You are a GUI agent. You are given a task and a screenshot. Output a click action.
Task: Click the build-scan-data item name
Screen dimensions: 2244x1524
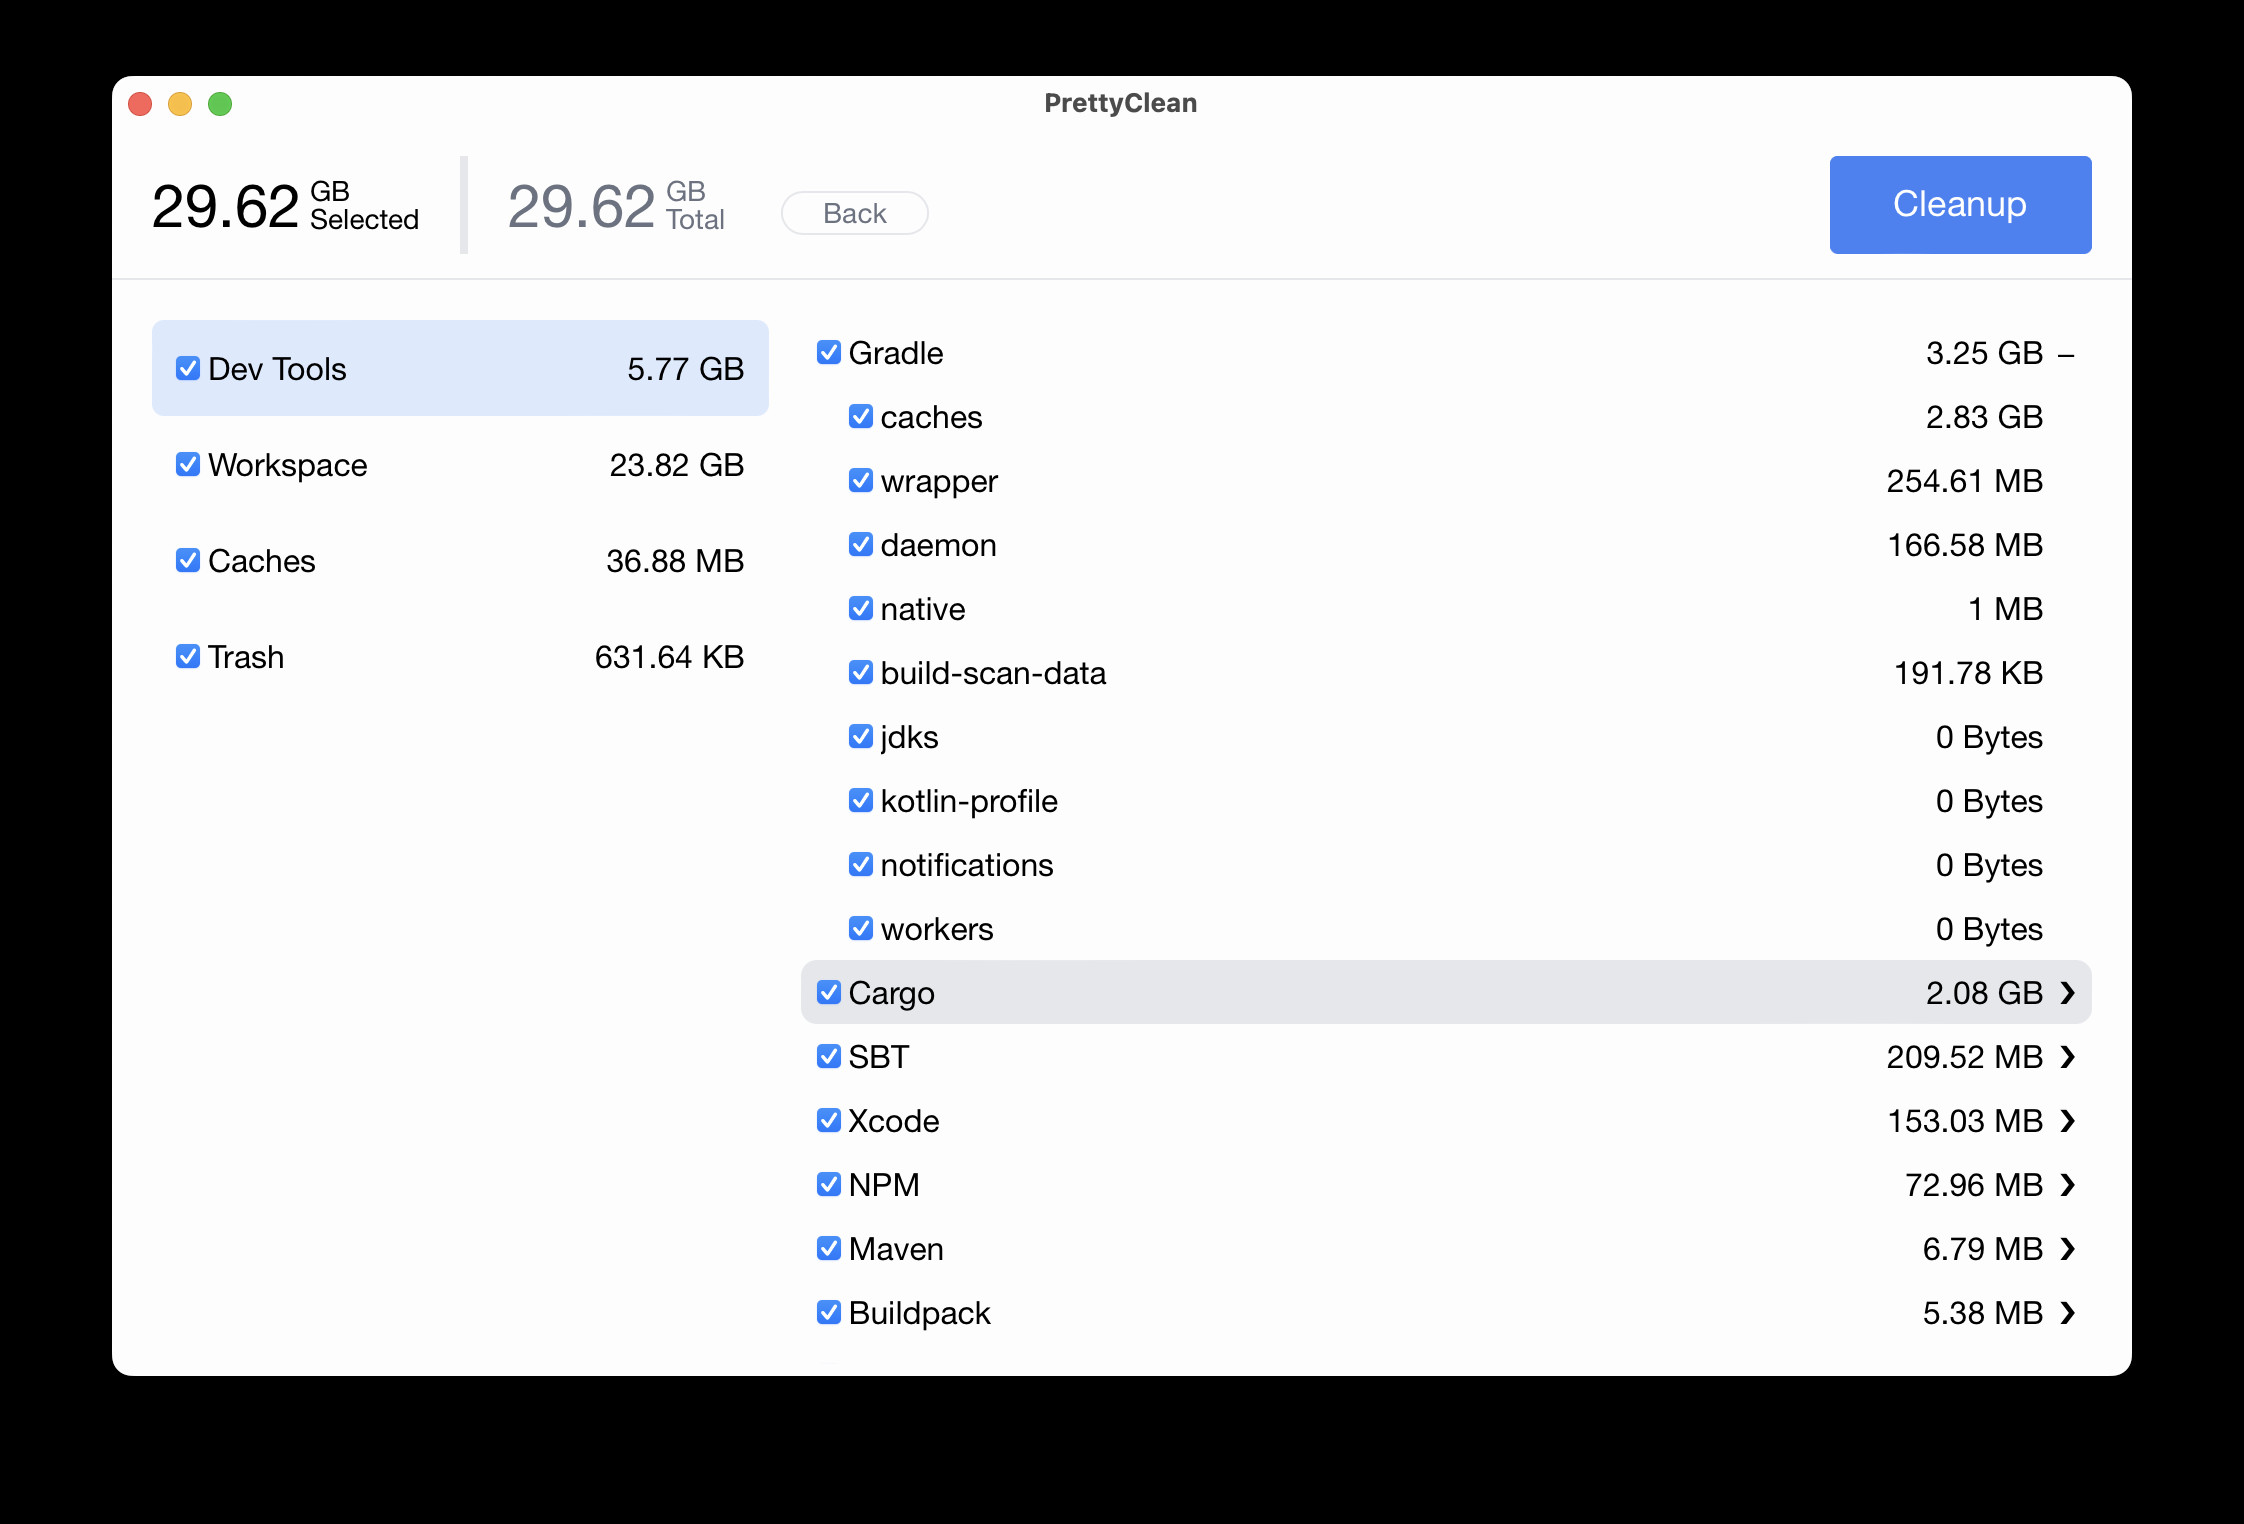(x=994, y=673)
